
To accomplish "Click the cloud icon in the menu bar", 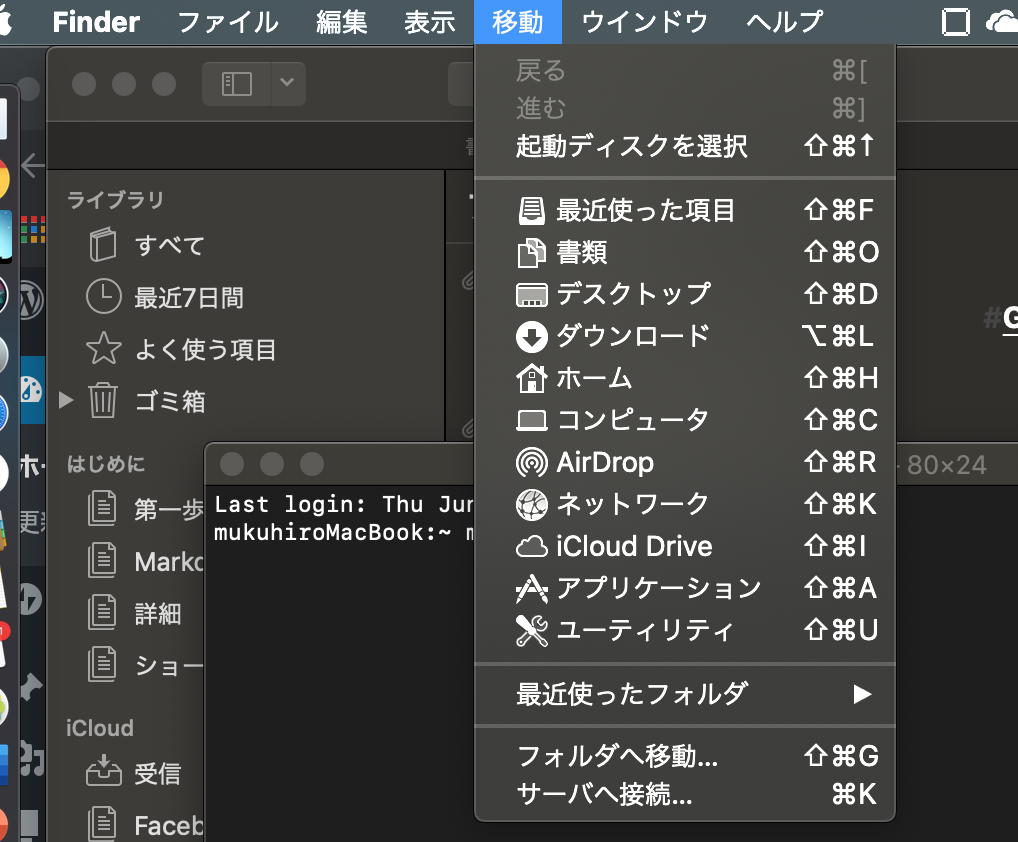I will (1002, 22).
